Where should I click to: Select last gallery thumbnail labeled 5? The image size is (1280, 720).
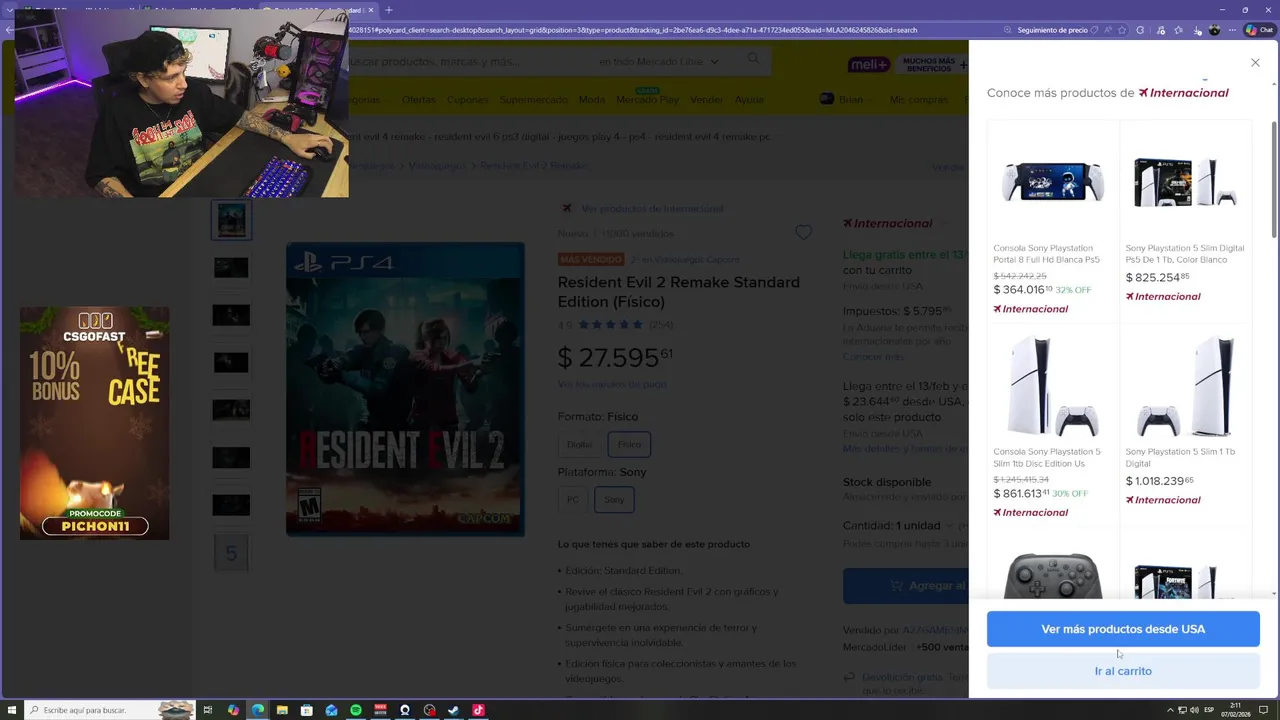[x=231, y=553]
